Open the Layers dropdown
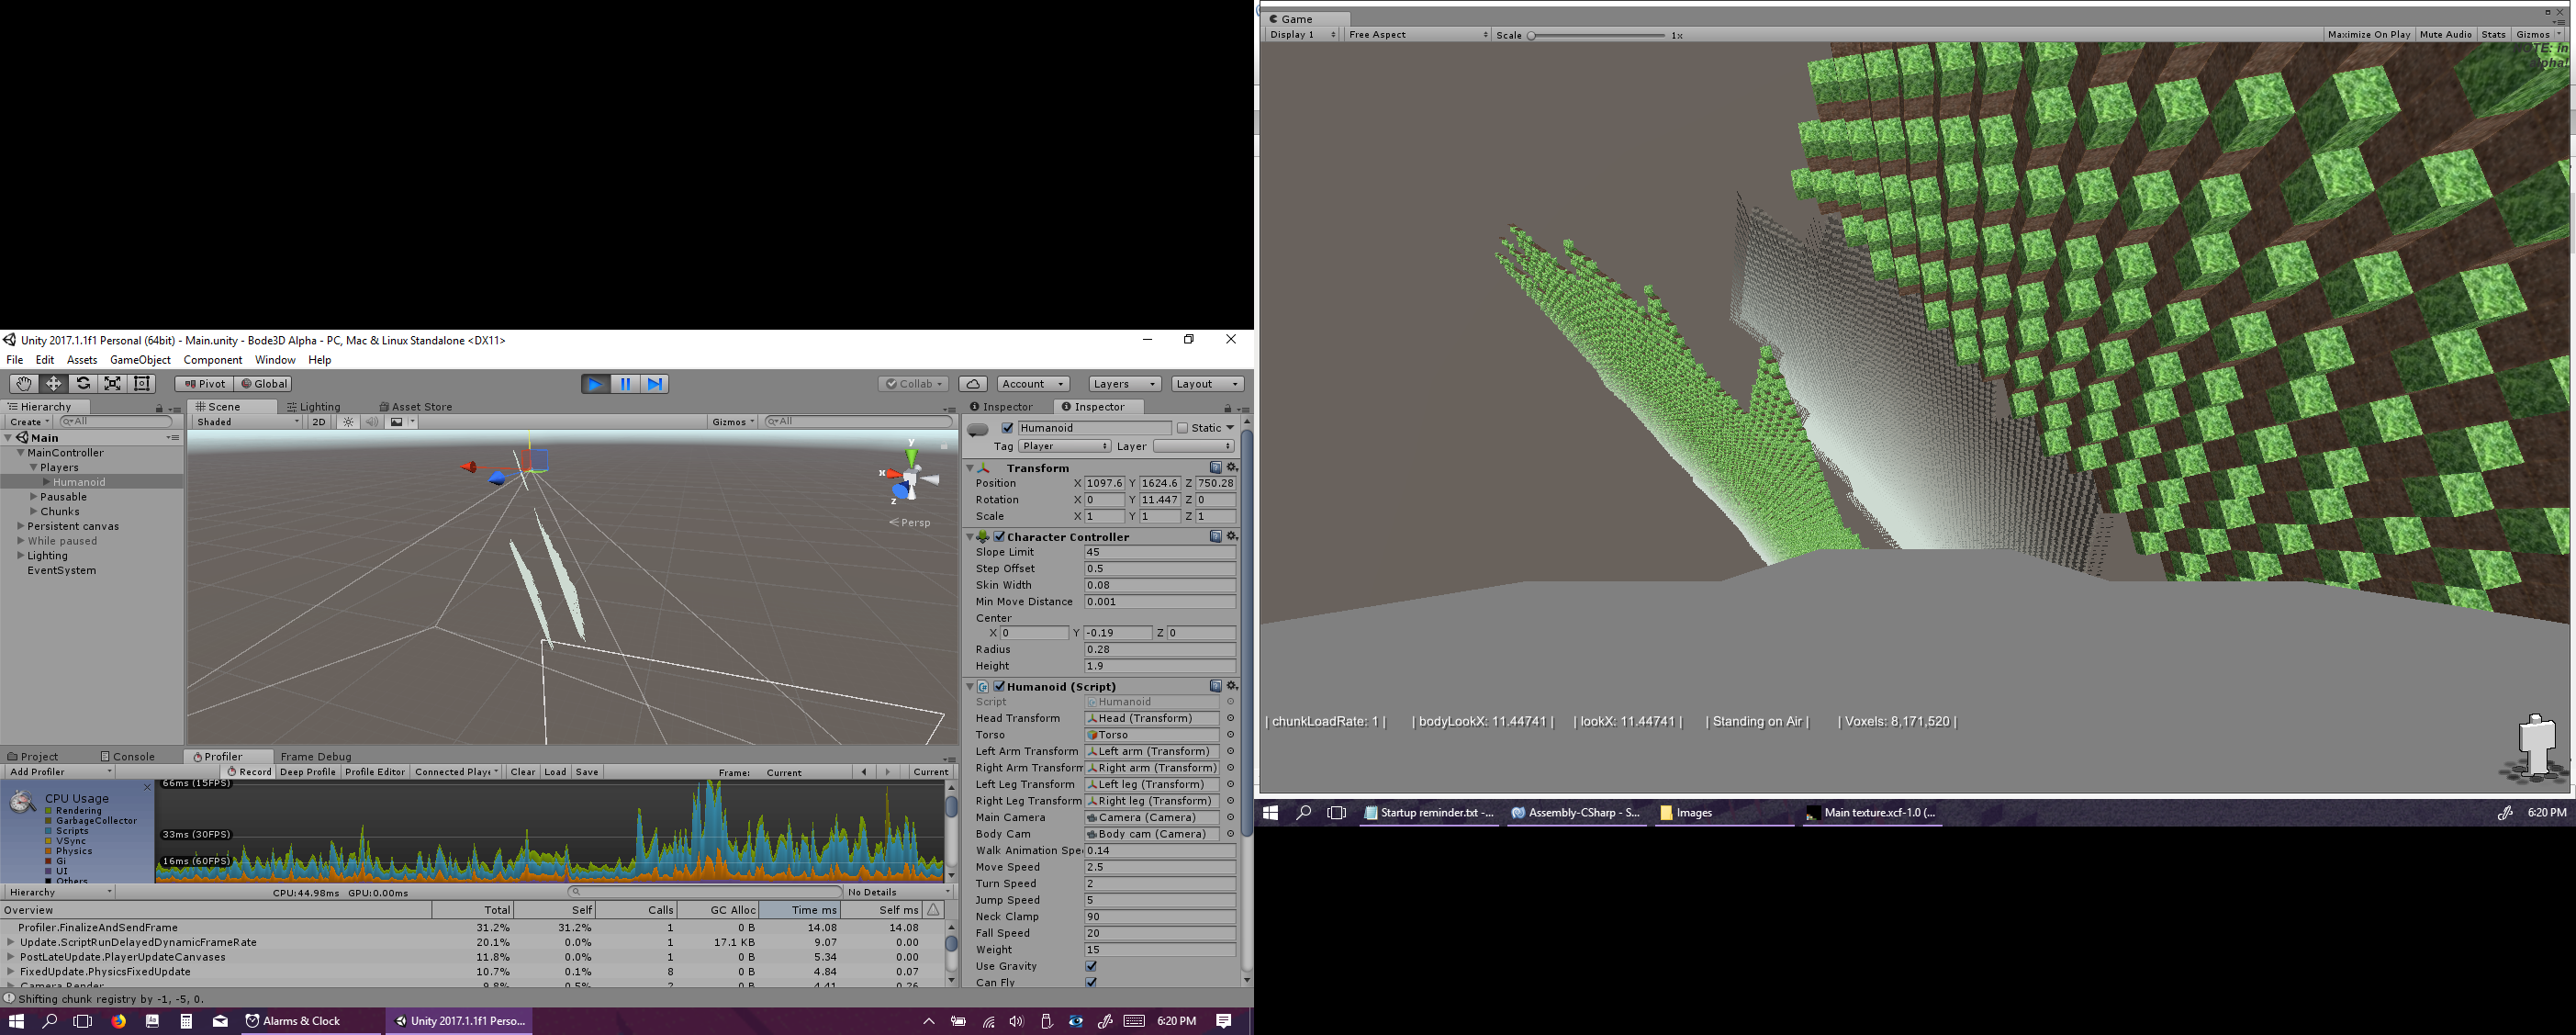Screen dimensions: 2576x1035 [1124, 384]
